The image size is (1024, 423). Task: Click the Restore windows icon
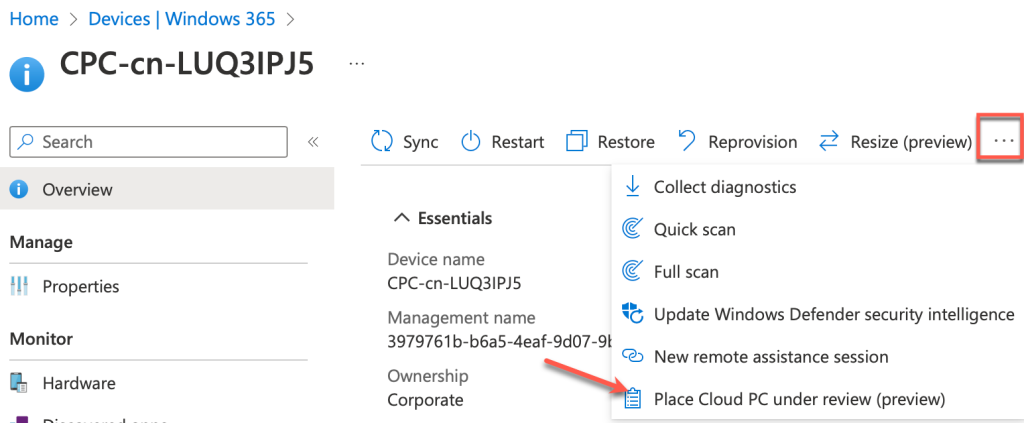577,142
